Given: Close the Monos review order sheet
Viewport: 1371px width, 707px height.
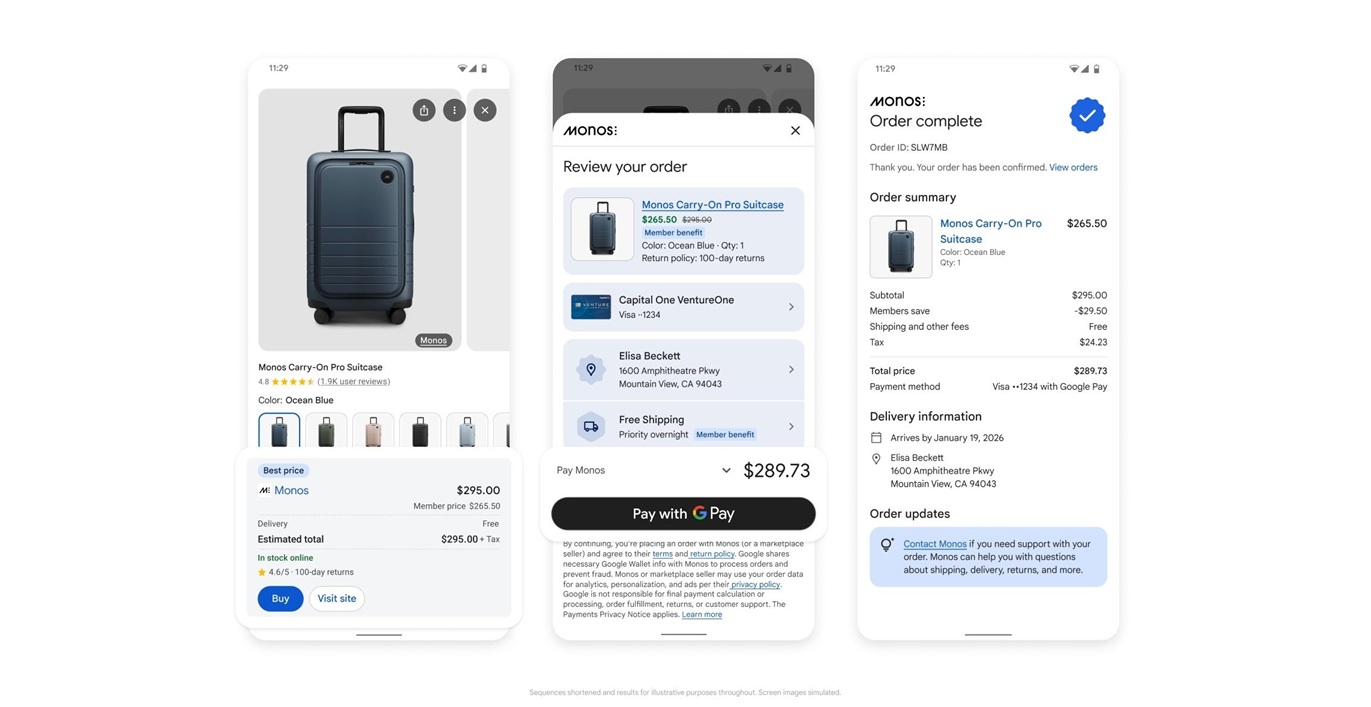Looking at the screenshot, I should pos(795,130).
